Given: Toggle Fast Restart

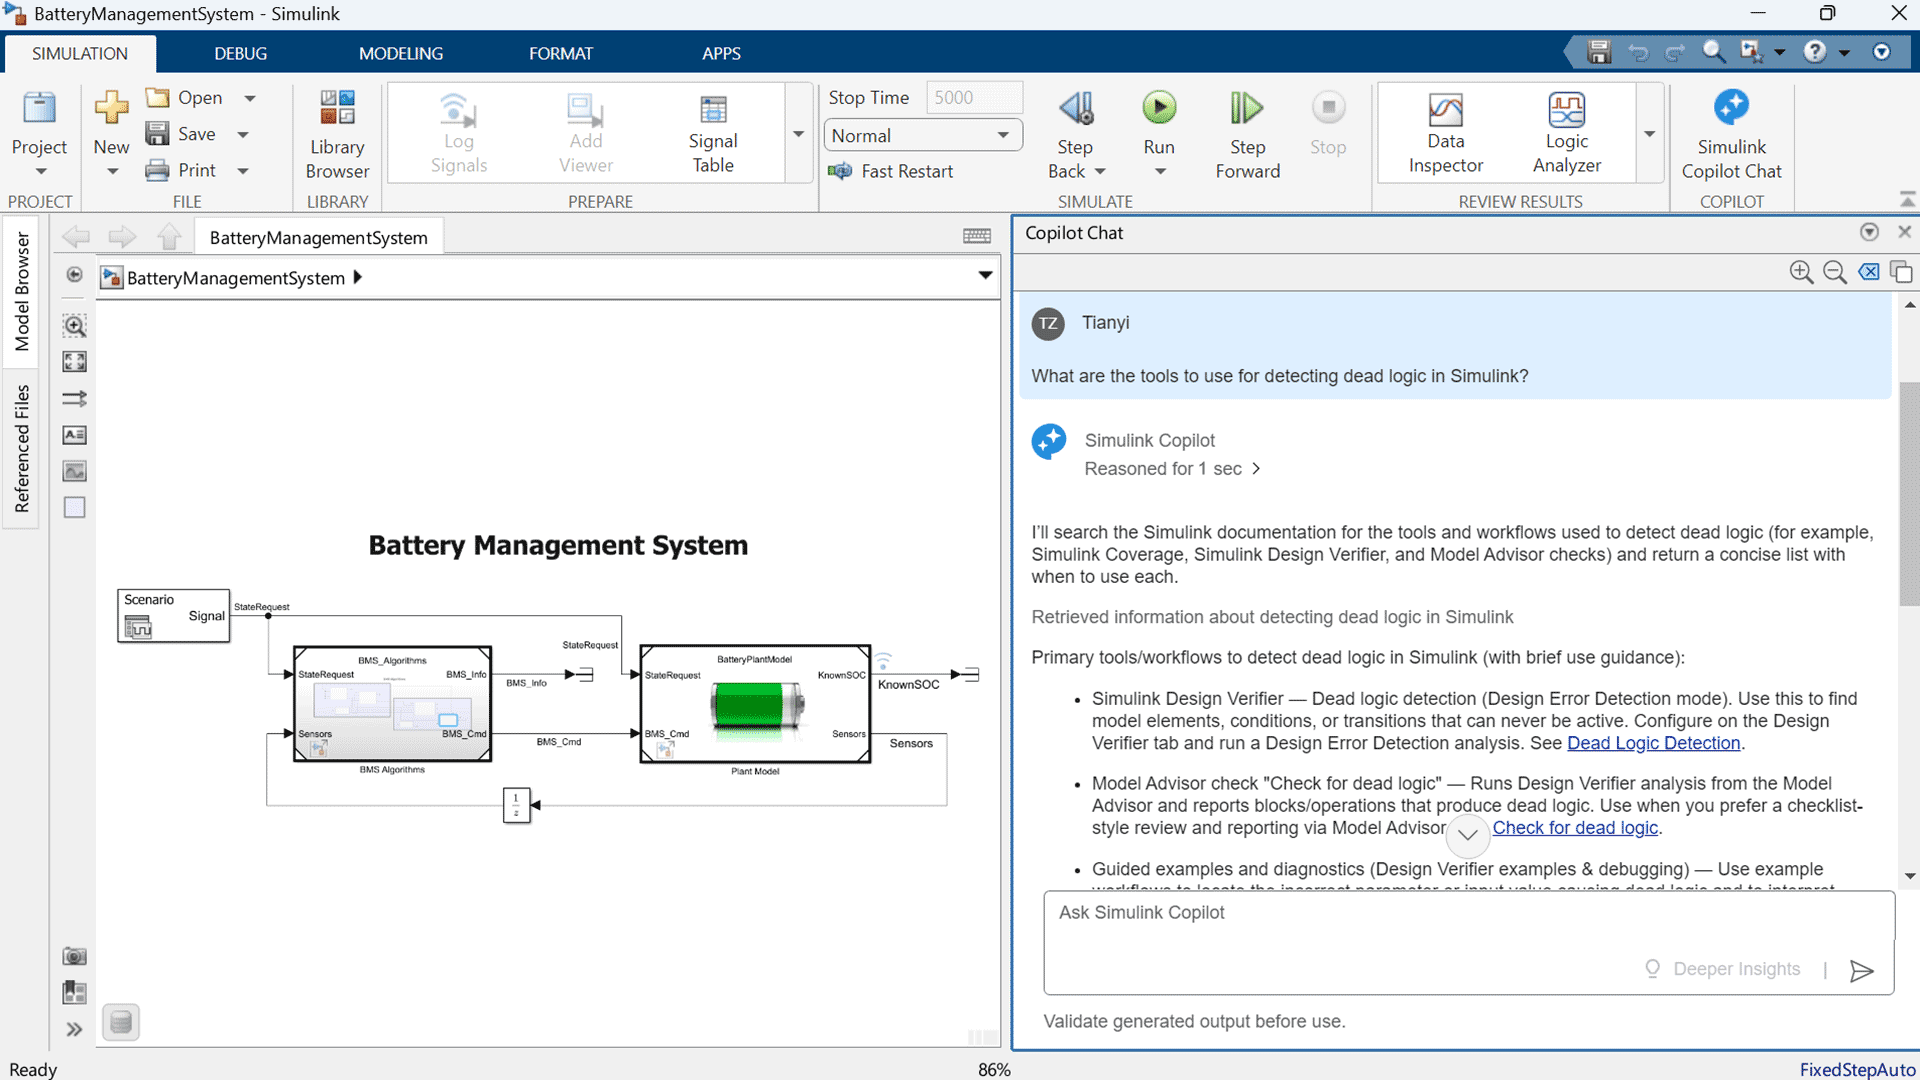Looking at the screenshot, I should point(891,171).
